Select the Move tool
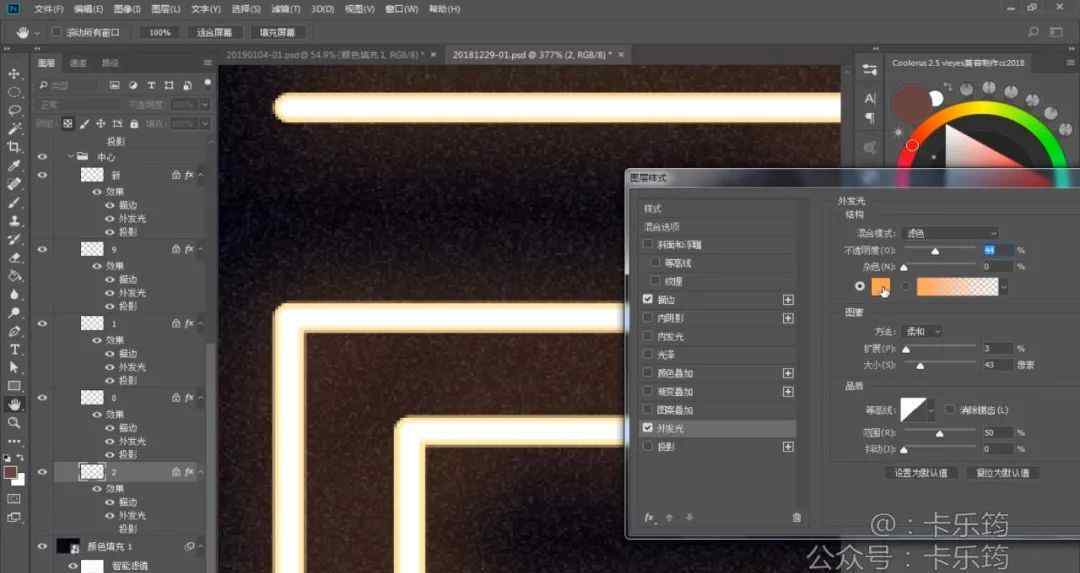1080x573 pixels. 14,74
